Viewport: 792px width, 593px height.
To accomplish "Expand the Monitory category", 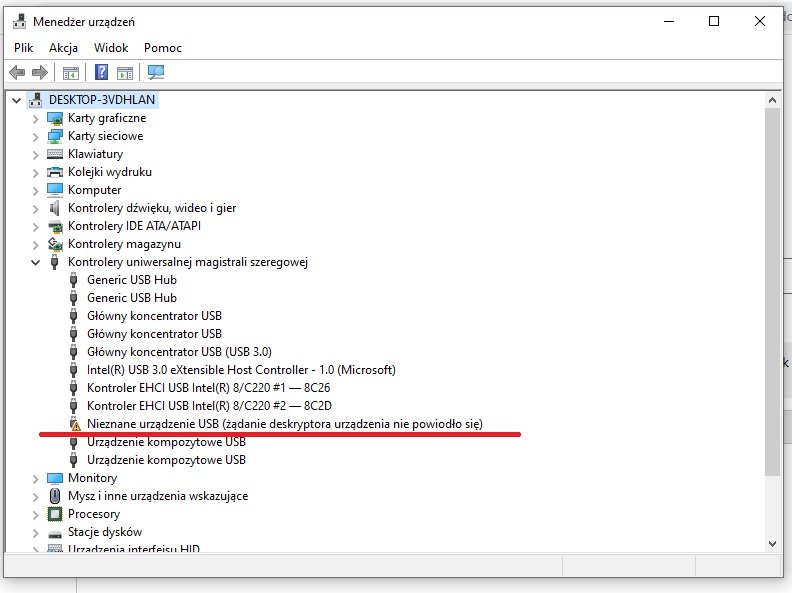I will coord(35,479).
